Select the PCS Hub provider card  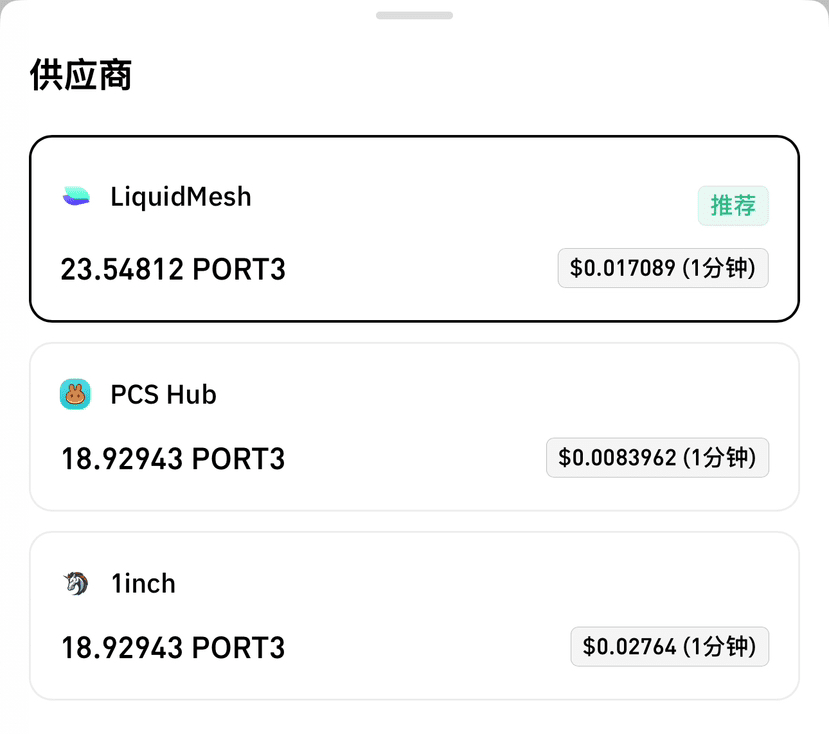(414, 427)
